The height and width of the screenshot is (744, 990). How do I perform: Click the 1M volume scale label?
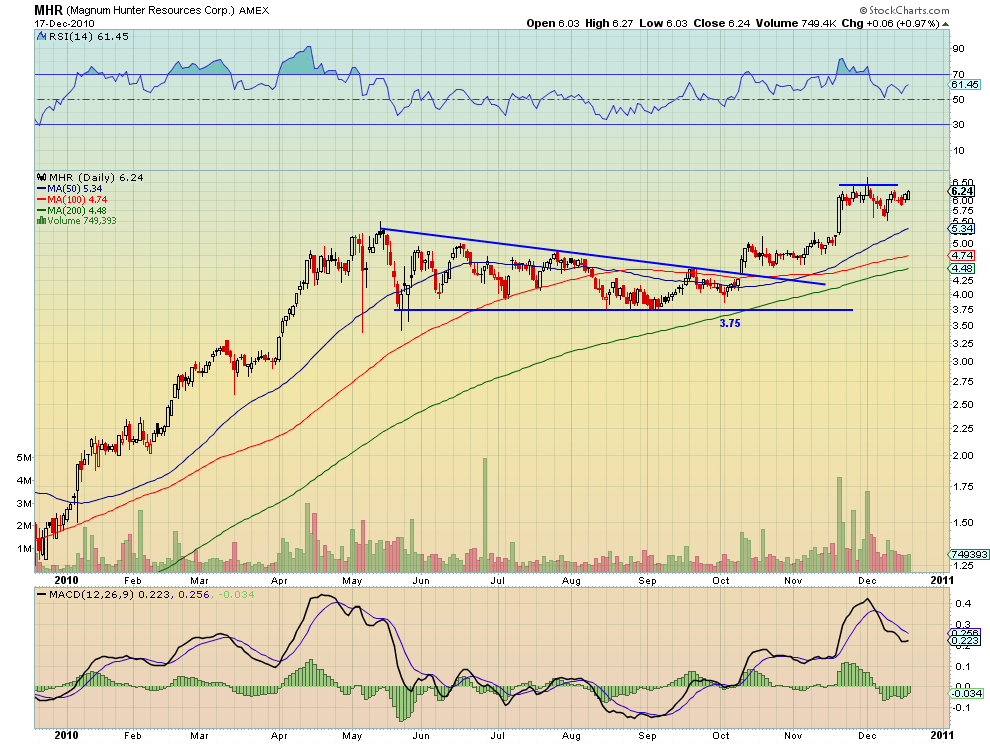(24, 548)
